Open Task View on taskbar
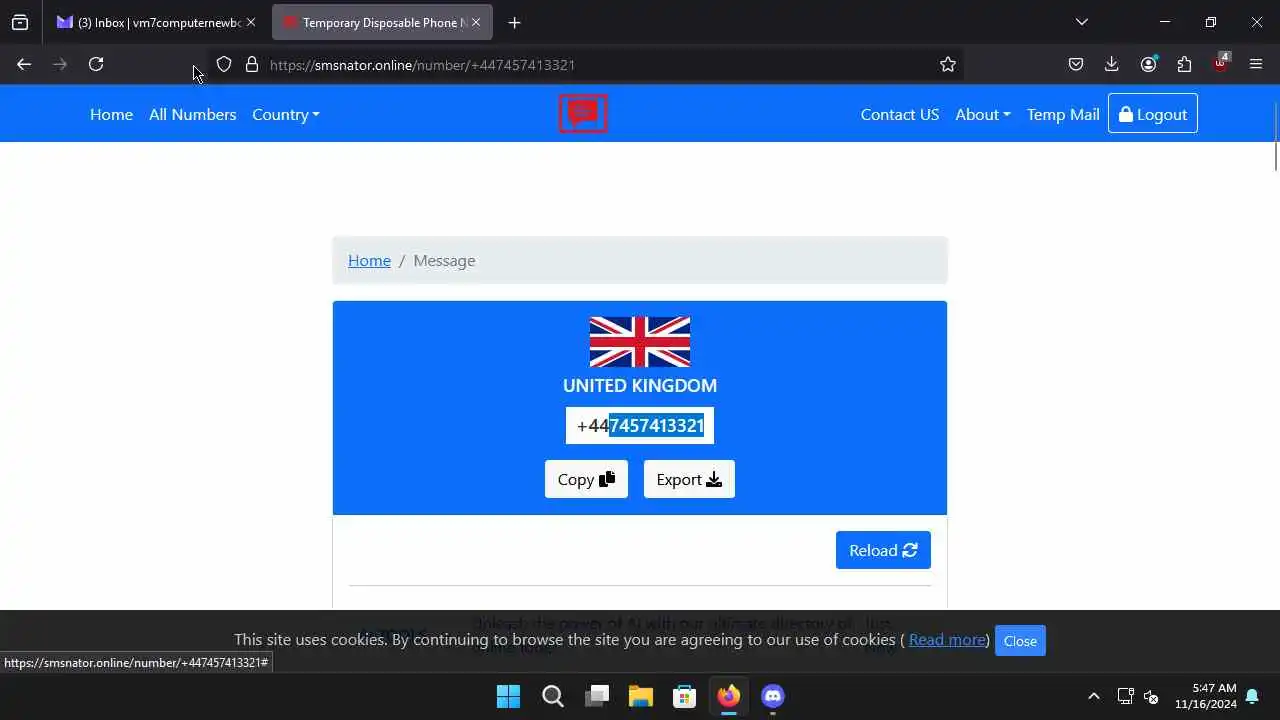The height and width of the screenshot is (720, 1280). 597,696
